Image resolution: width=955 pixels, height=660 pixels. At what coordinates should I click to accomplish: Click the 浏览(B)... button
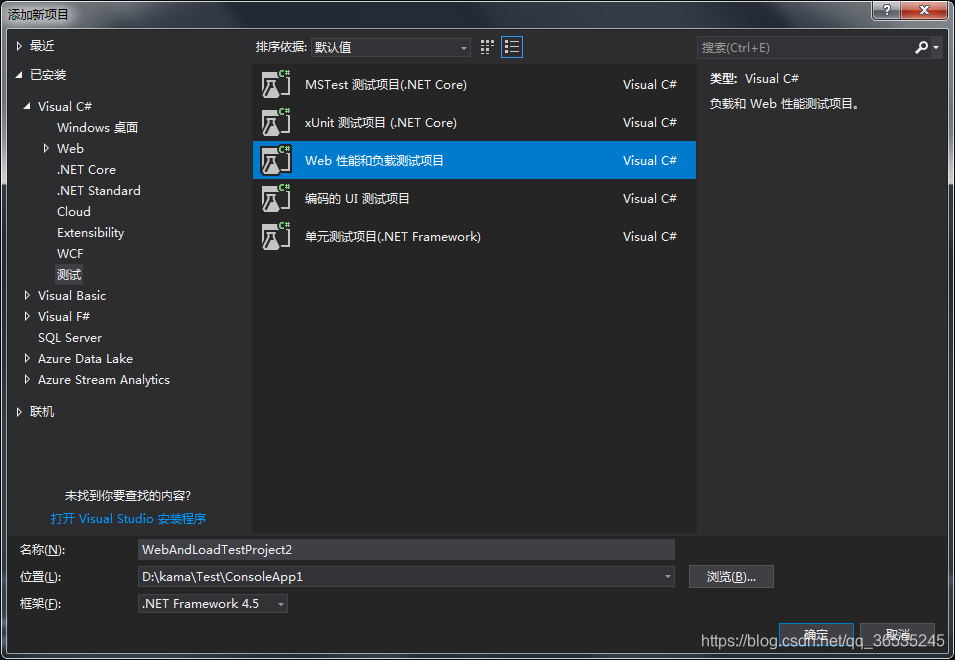coord(731,577)
